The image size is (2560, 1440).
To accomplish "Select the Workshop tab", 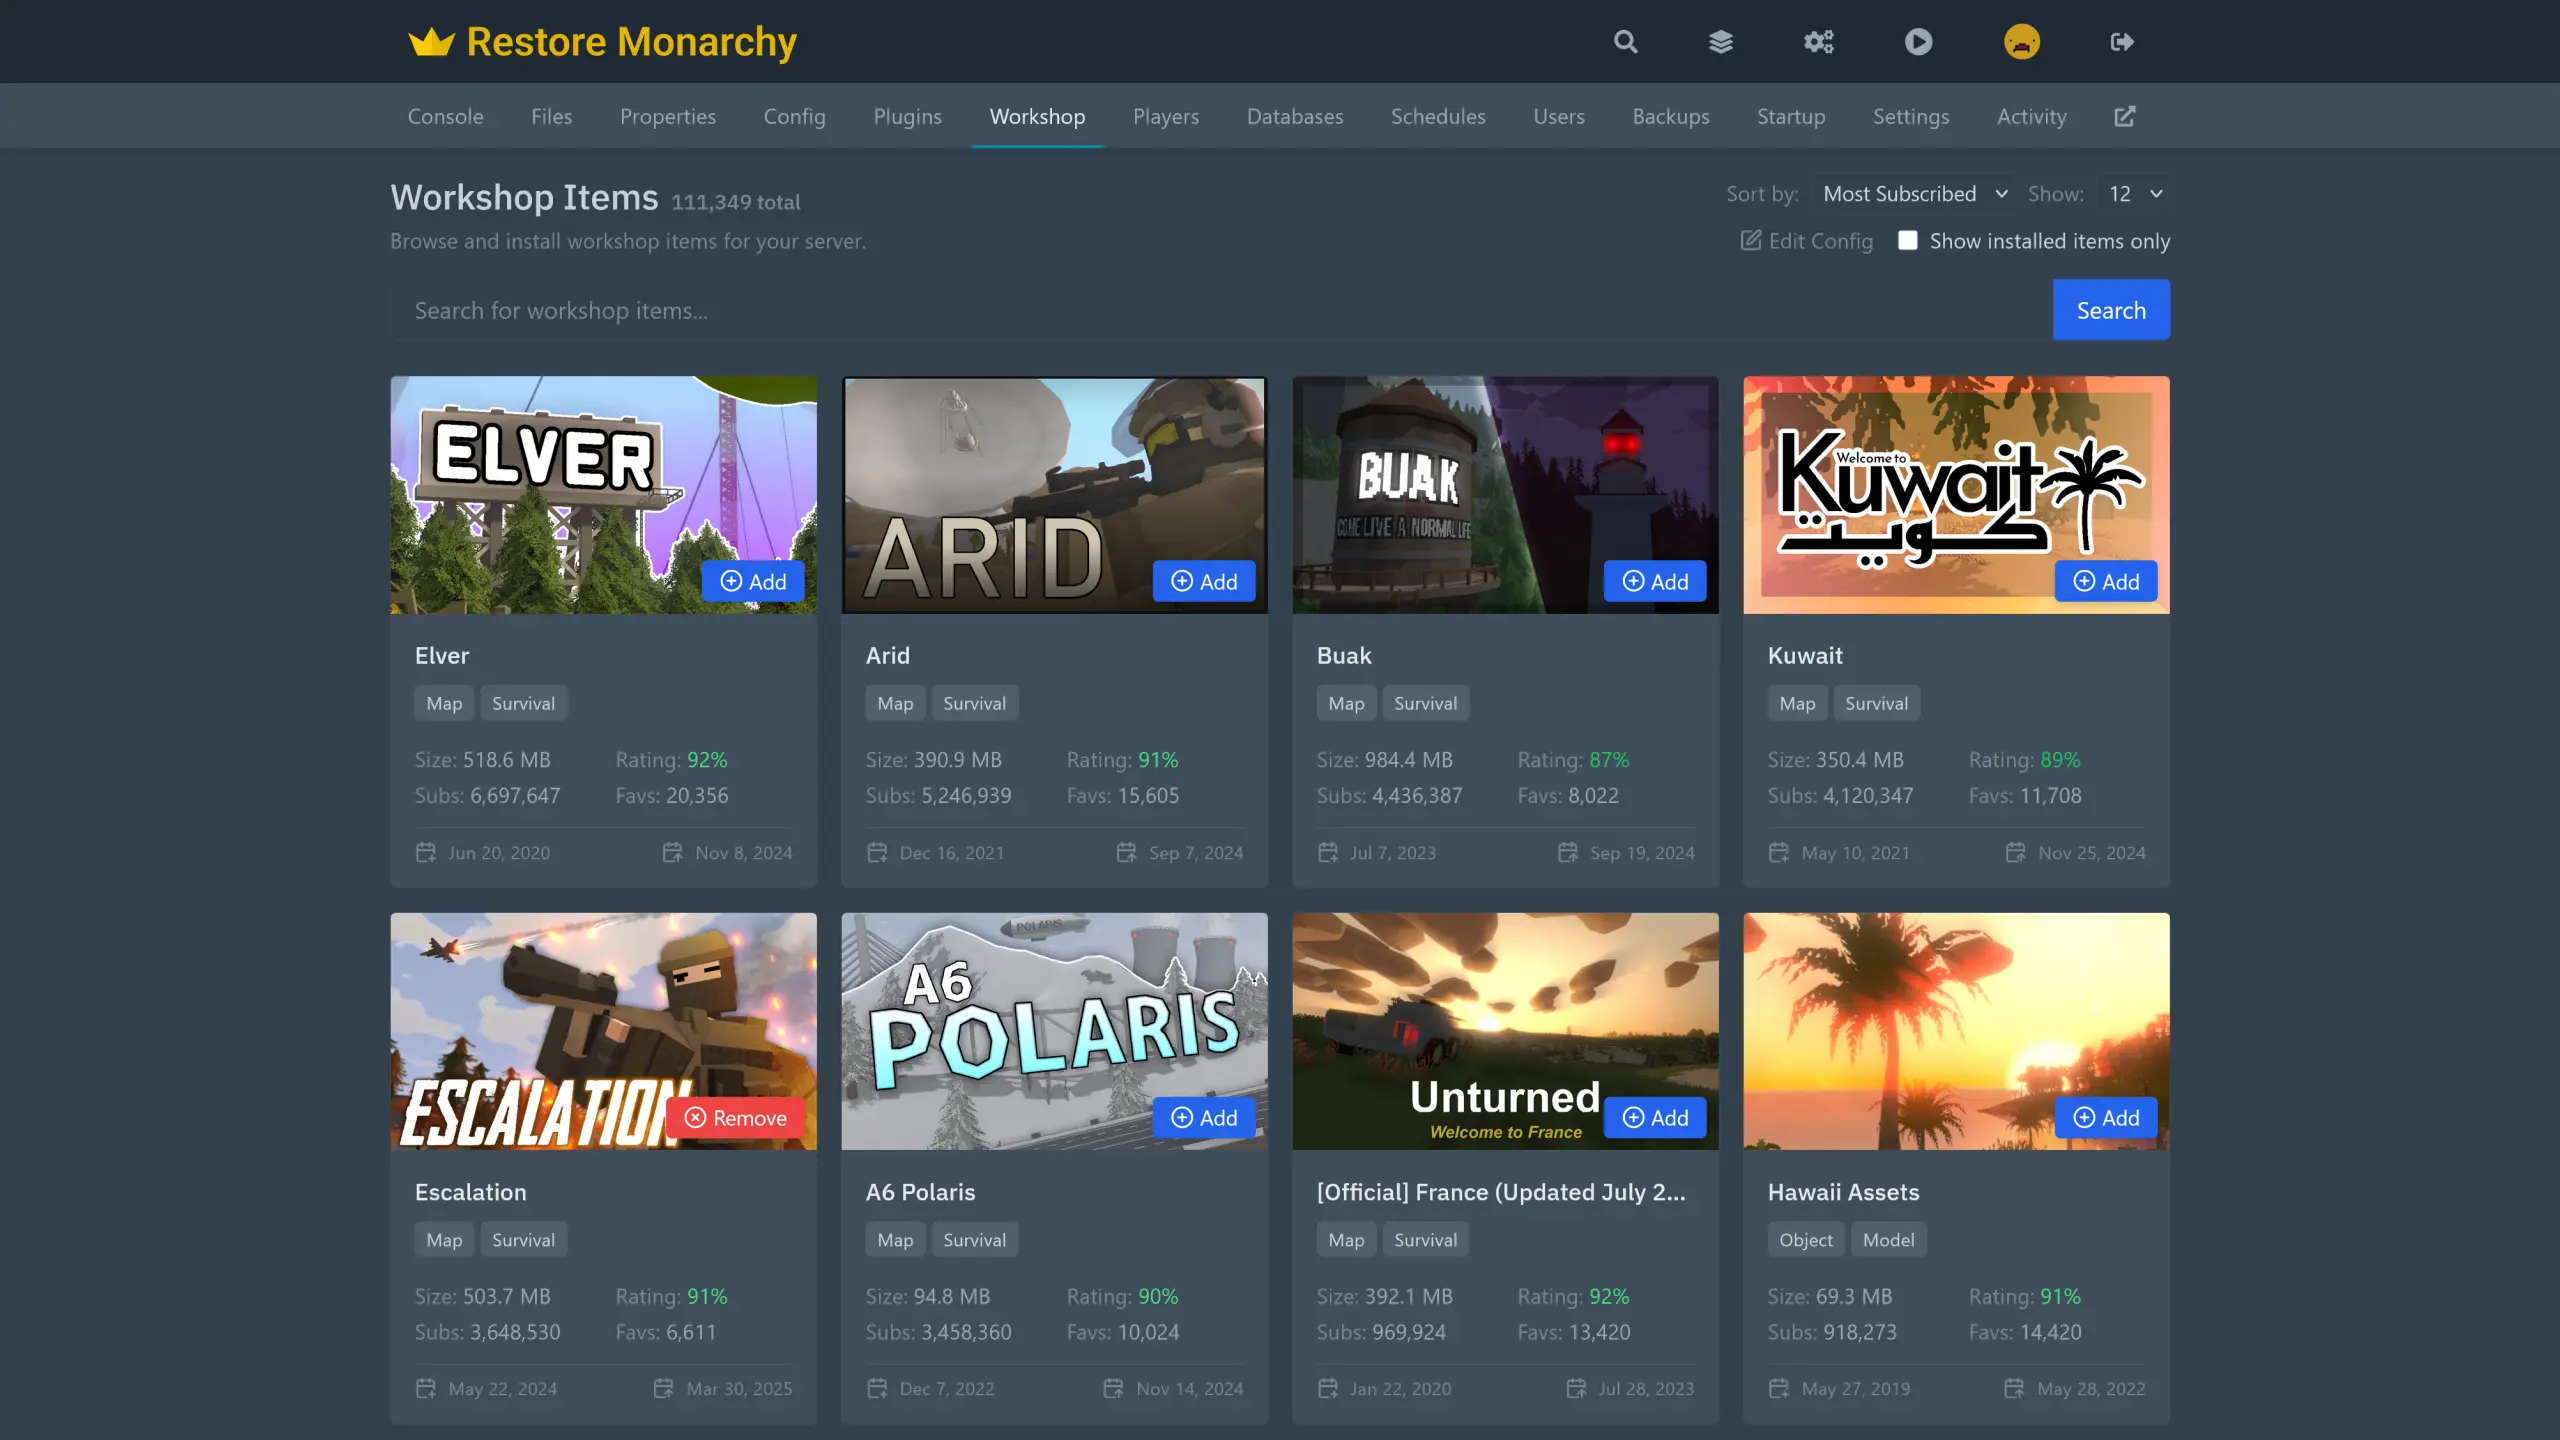I will point(1037,116).
